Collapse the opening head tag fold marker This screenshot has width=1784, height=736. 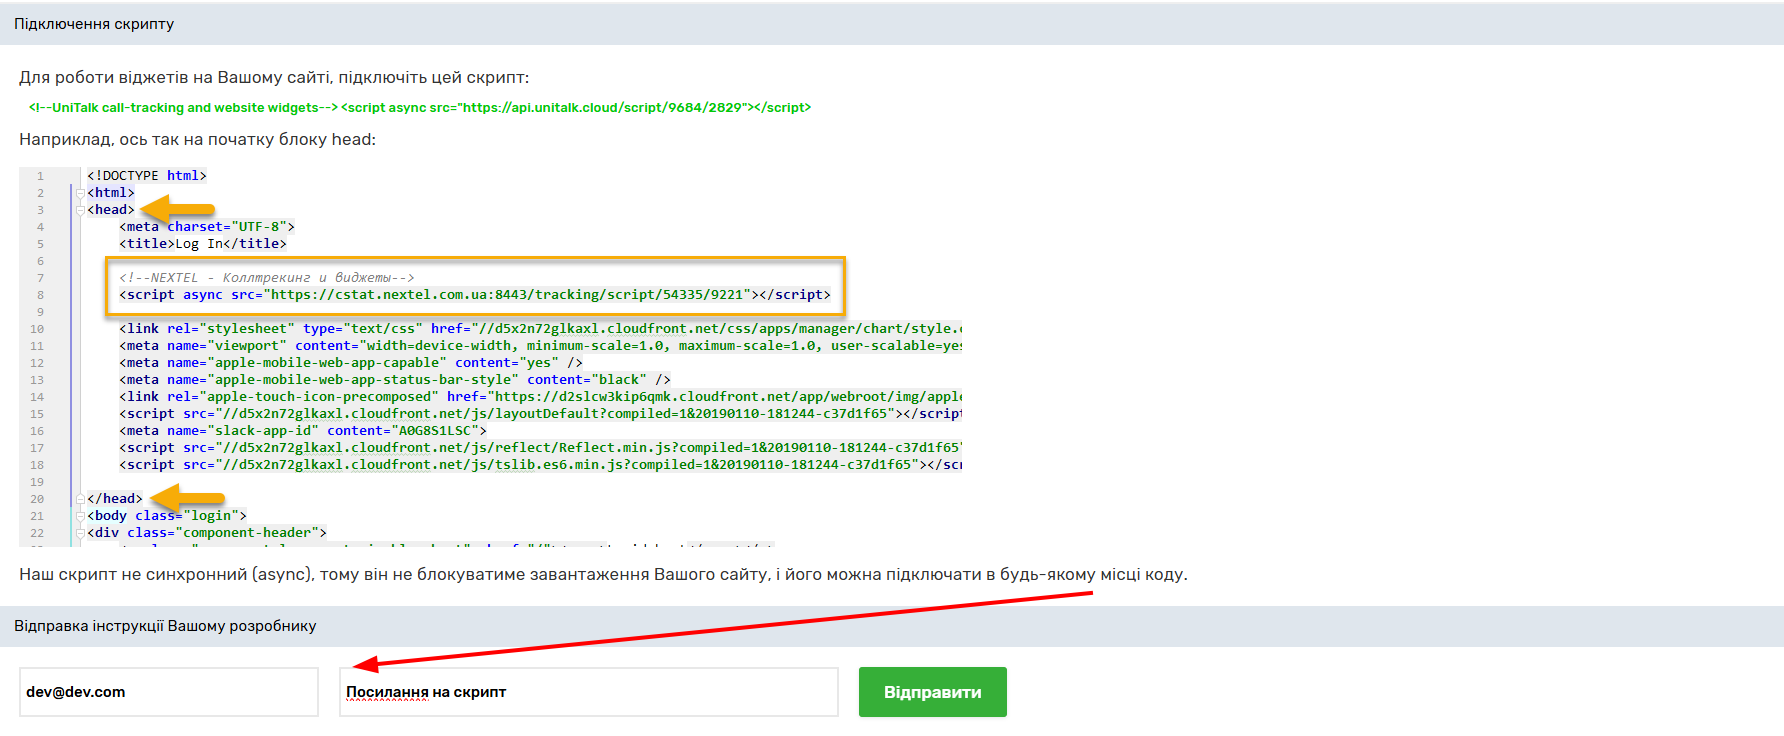(x=80, y=210)
